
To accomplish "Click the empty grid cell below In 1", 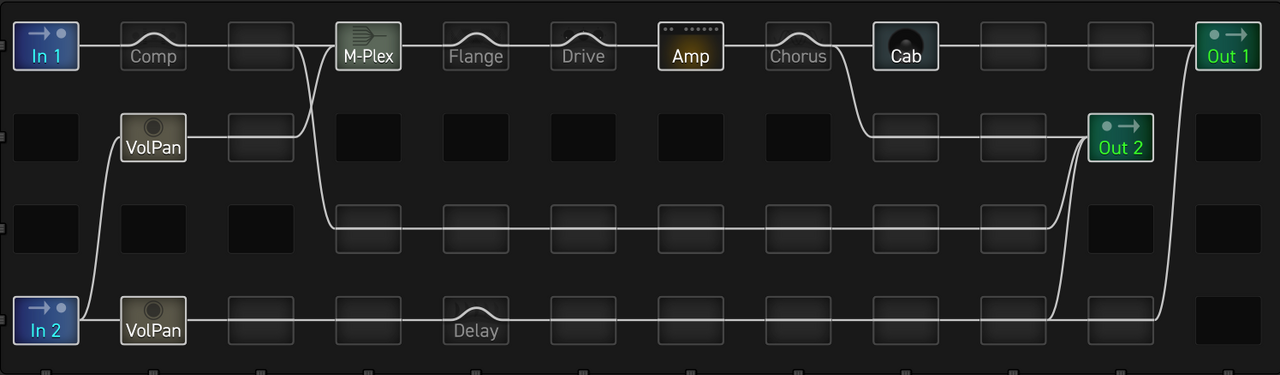I will point(46,138).
